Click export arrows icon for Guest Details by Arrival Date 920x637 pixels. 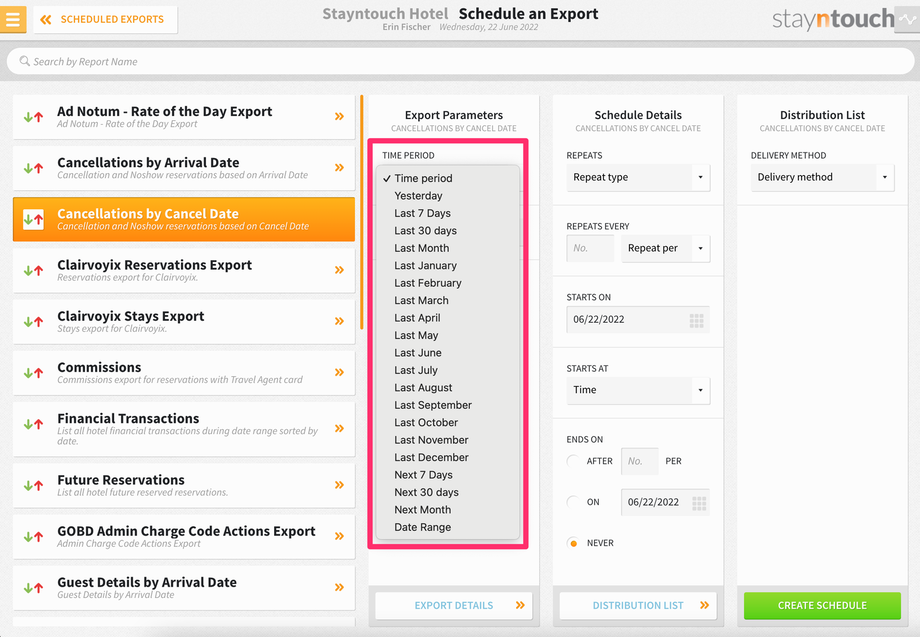(33, 587)
